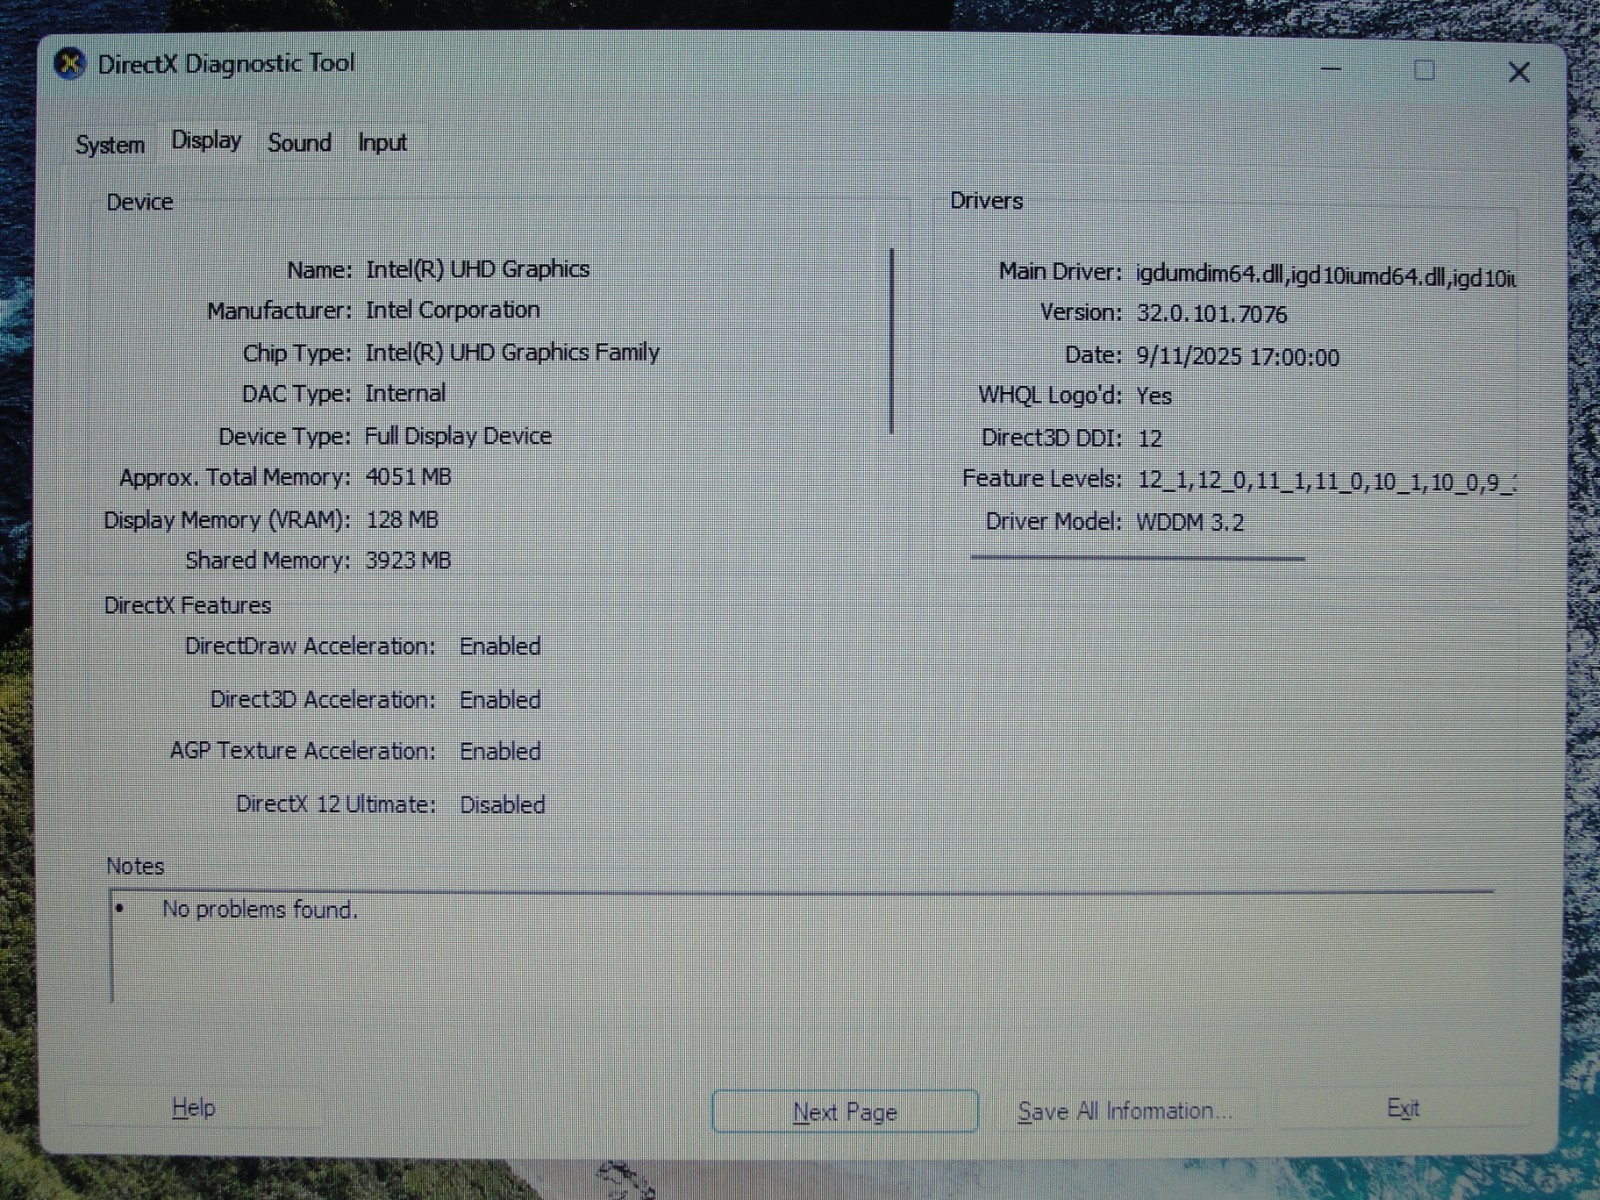Click the Direct3D DDI "12" value

point(1150,438)
